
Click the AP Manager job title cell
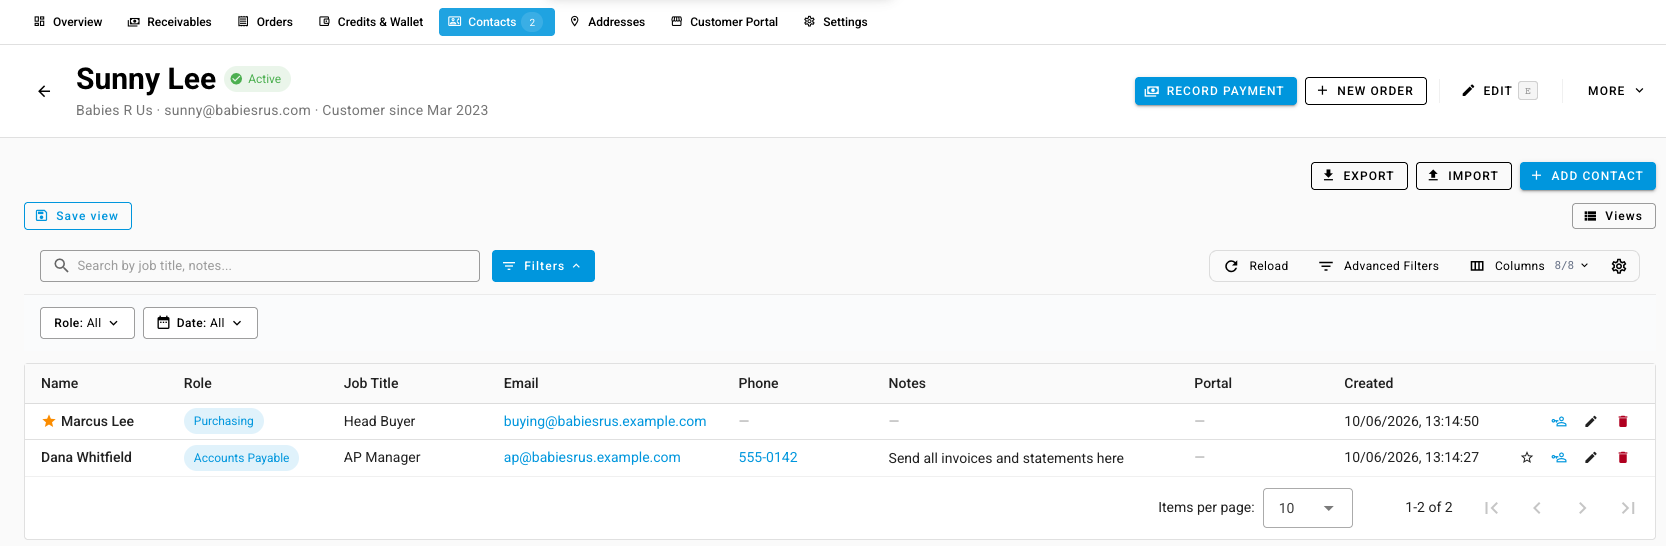pos(382,458)
